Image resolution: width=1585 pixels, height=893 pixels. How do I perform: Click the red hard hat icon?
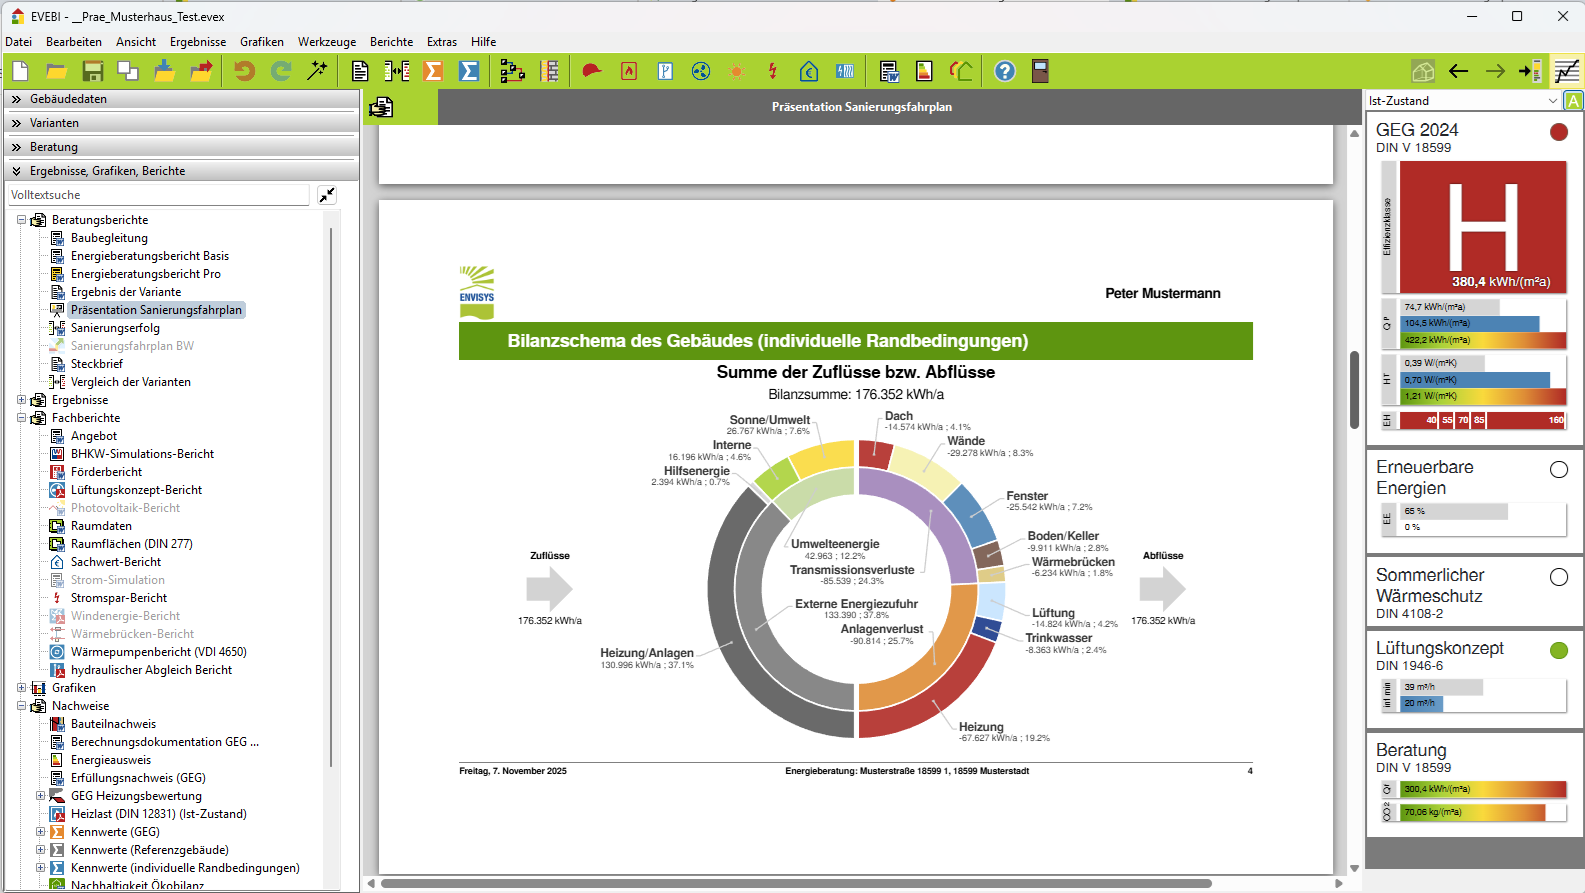(592, 71)
